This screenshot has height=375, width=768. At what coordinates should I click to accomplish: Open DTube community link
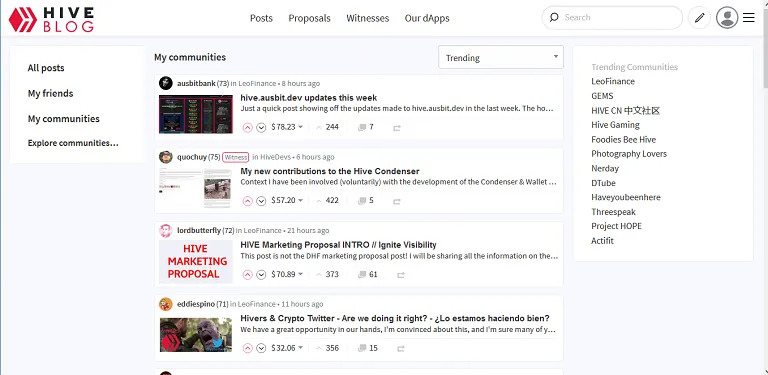(x=603, y=183)
